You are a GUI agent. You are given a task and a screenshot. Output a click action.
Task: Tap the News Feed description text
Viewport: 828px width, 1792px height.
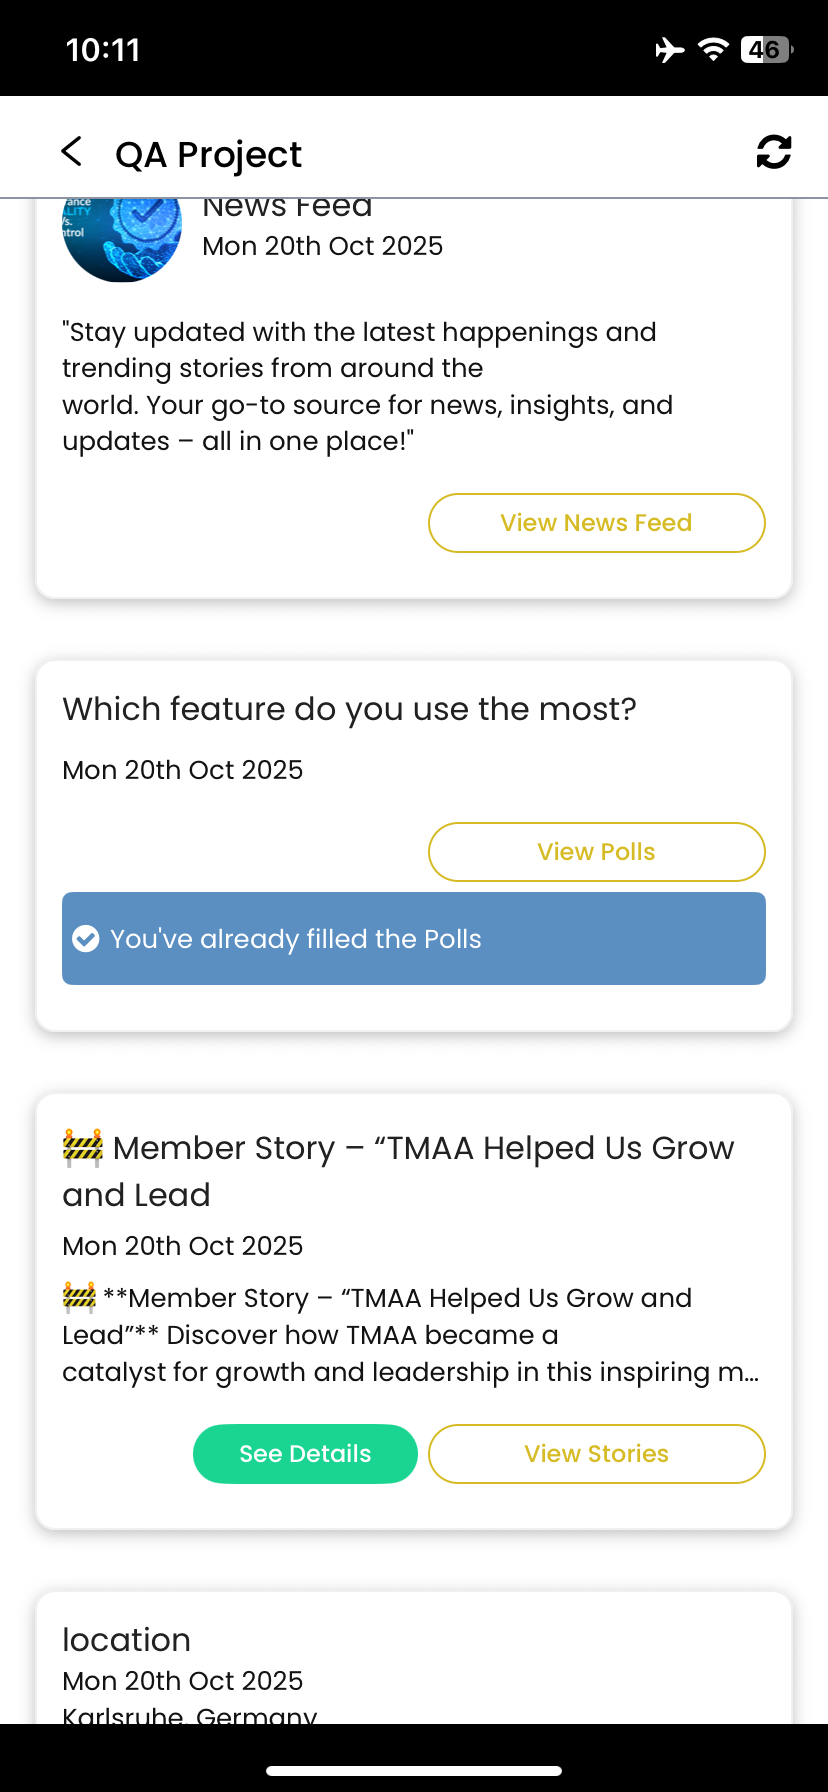[x=366, y=386]
